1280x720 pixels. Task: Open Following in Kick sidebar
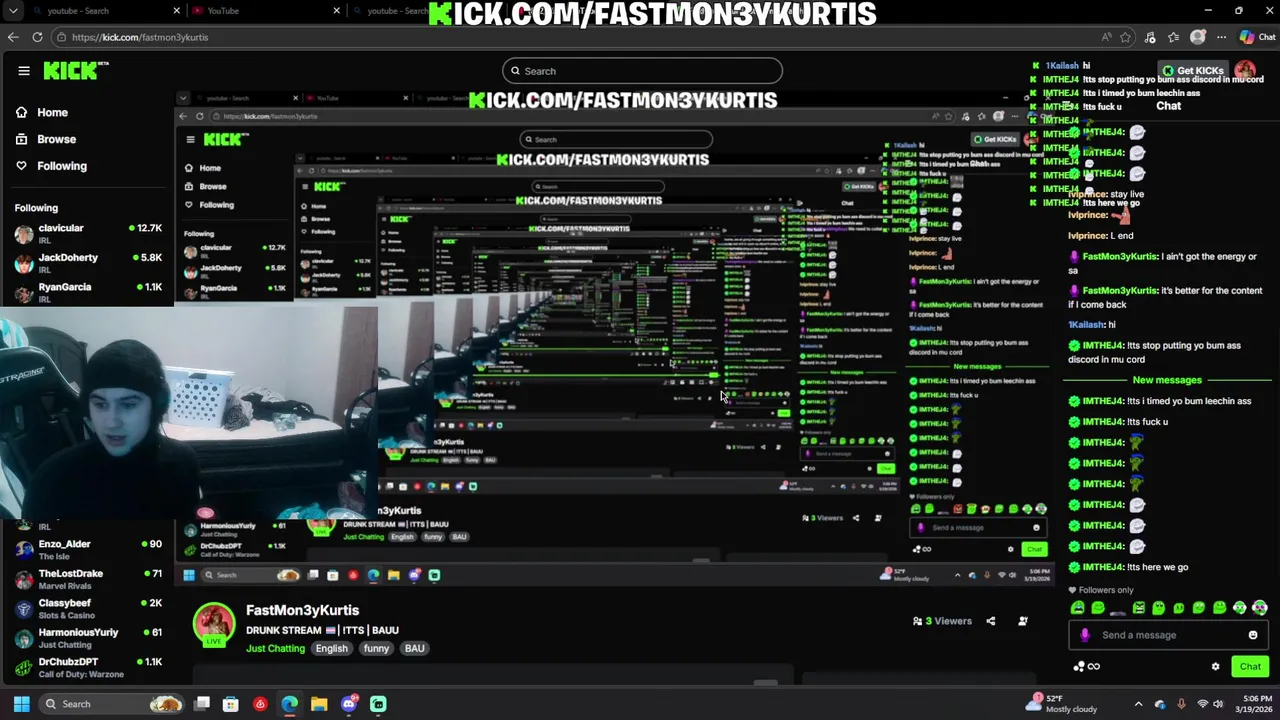coord(51,166)
